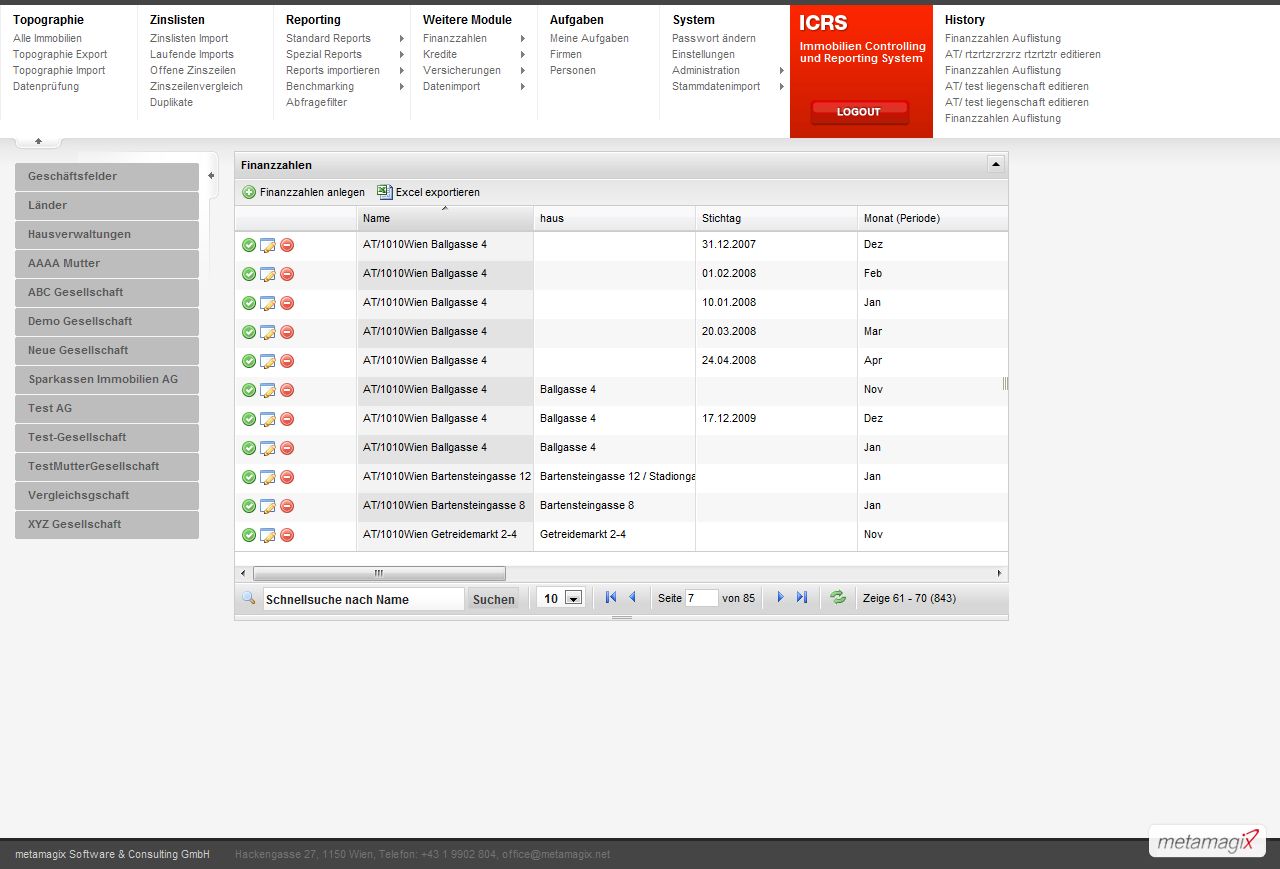This screenshot has width=1280, height=869.
Task: Click the Excel exportieren spreadsheet icon
Action: click(385, 192)
